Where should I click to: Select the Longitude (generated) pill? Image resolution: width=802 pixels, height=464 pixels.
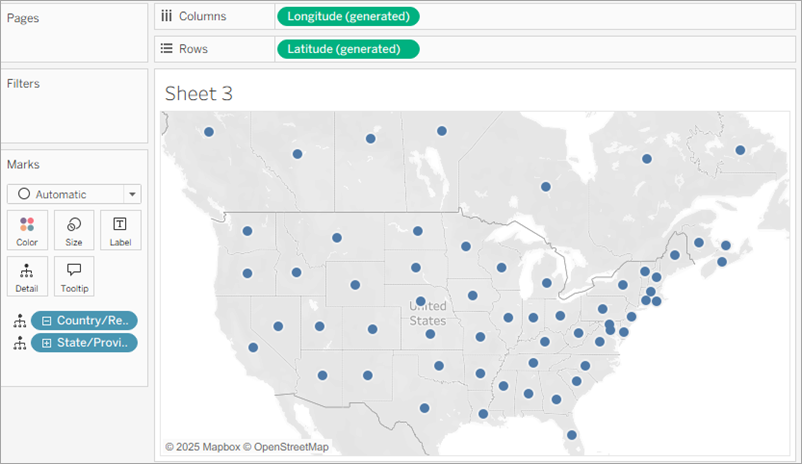point(347,16)
